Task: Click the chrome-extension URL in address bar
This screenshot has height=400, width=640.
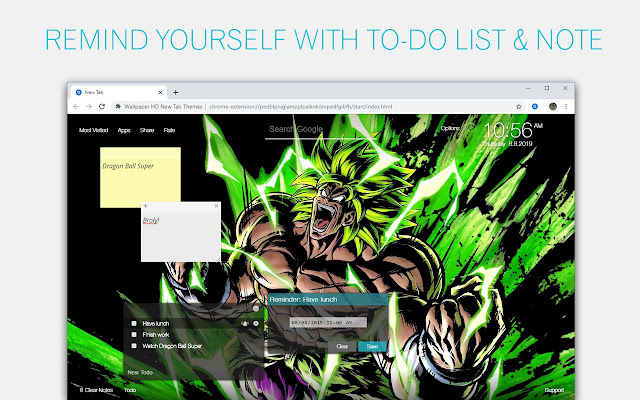Action: click(301, 107)
